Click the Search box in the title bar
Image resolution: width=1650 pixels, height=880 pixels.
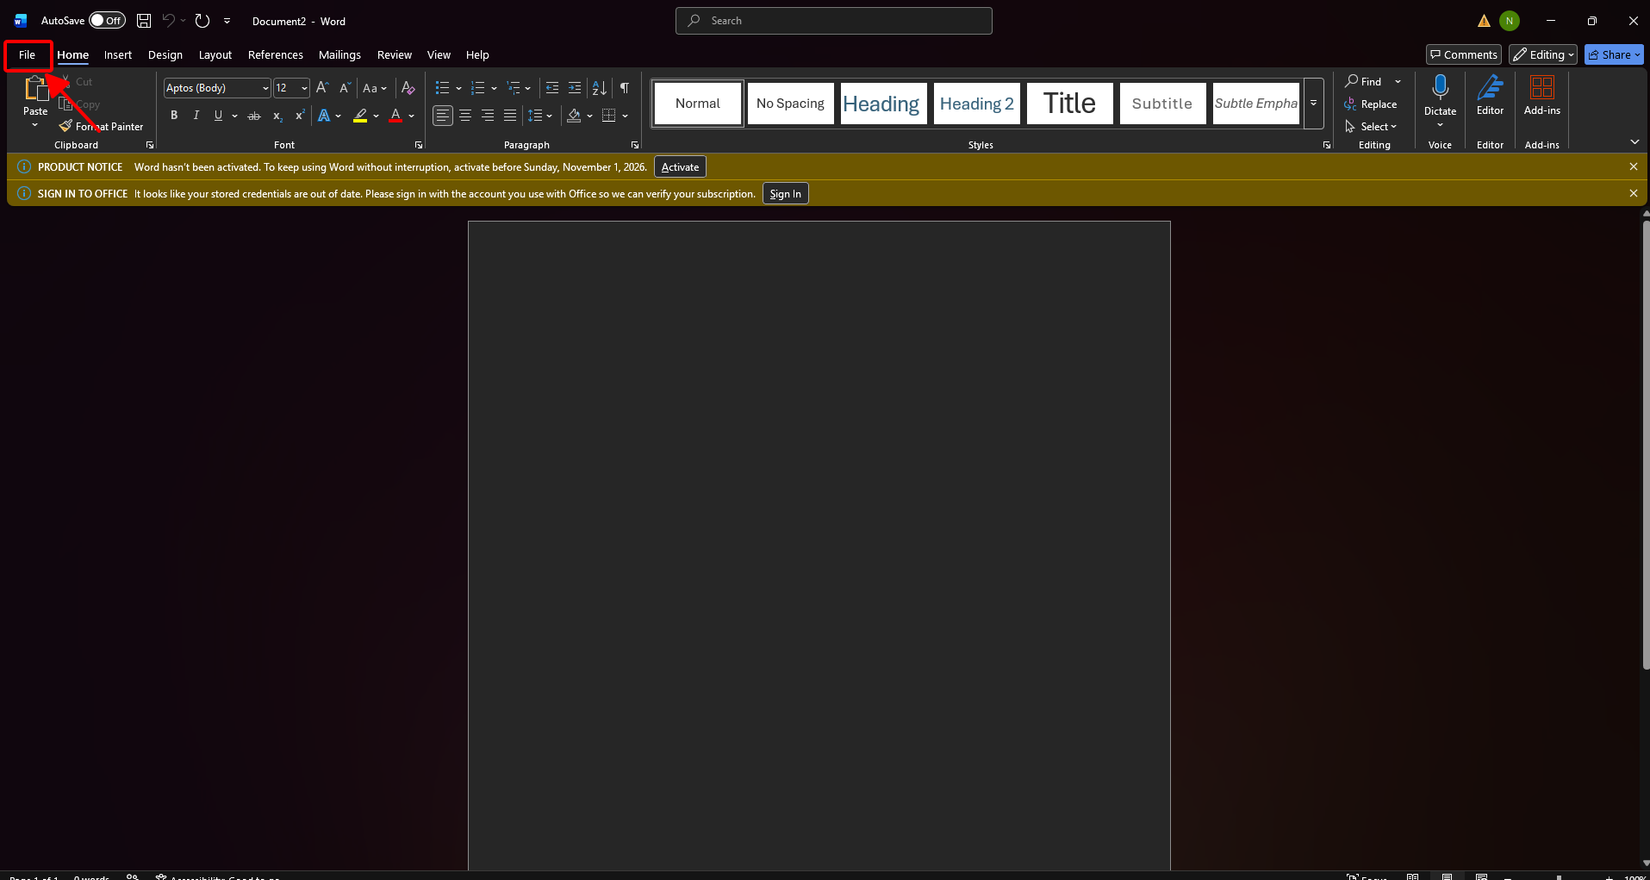834,21
